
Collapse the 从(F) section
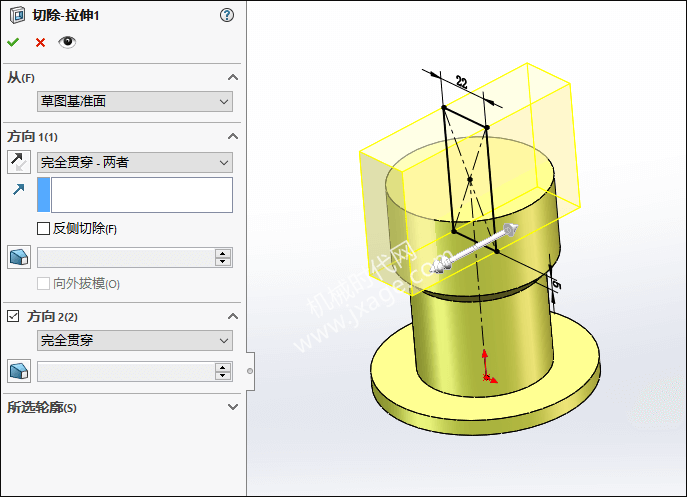tap(233, 78)
